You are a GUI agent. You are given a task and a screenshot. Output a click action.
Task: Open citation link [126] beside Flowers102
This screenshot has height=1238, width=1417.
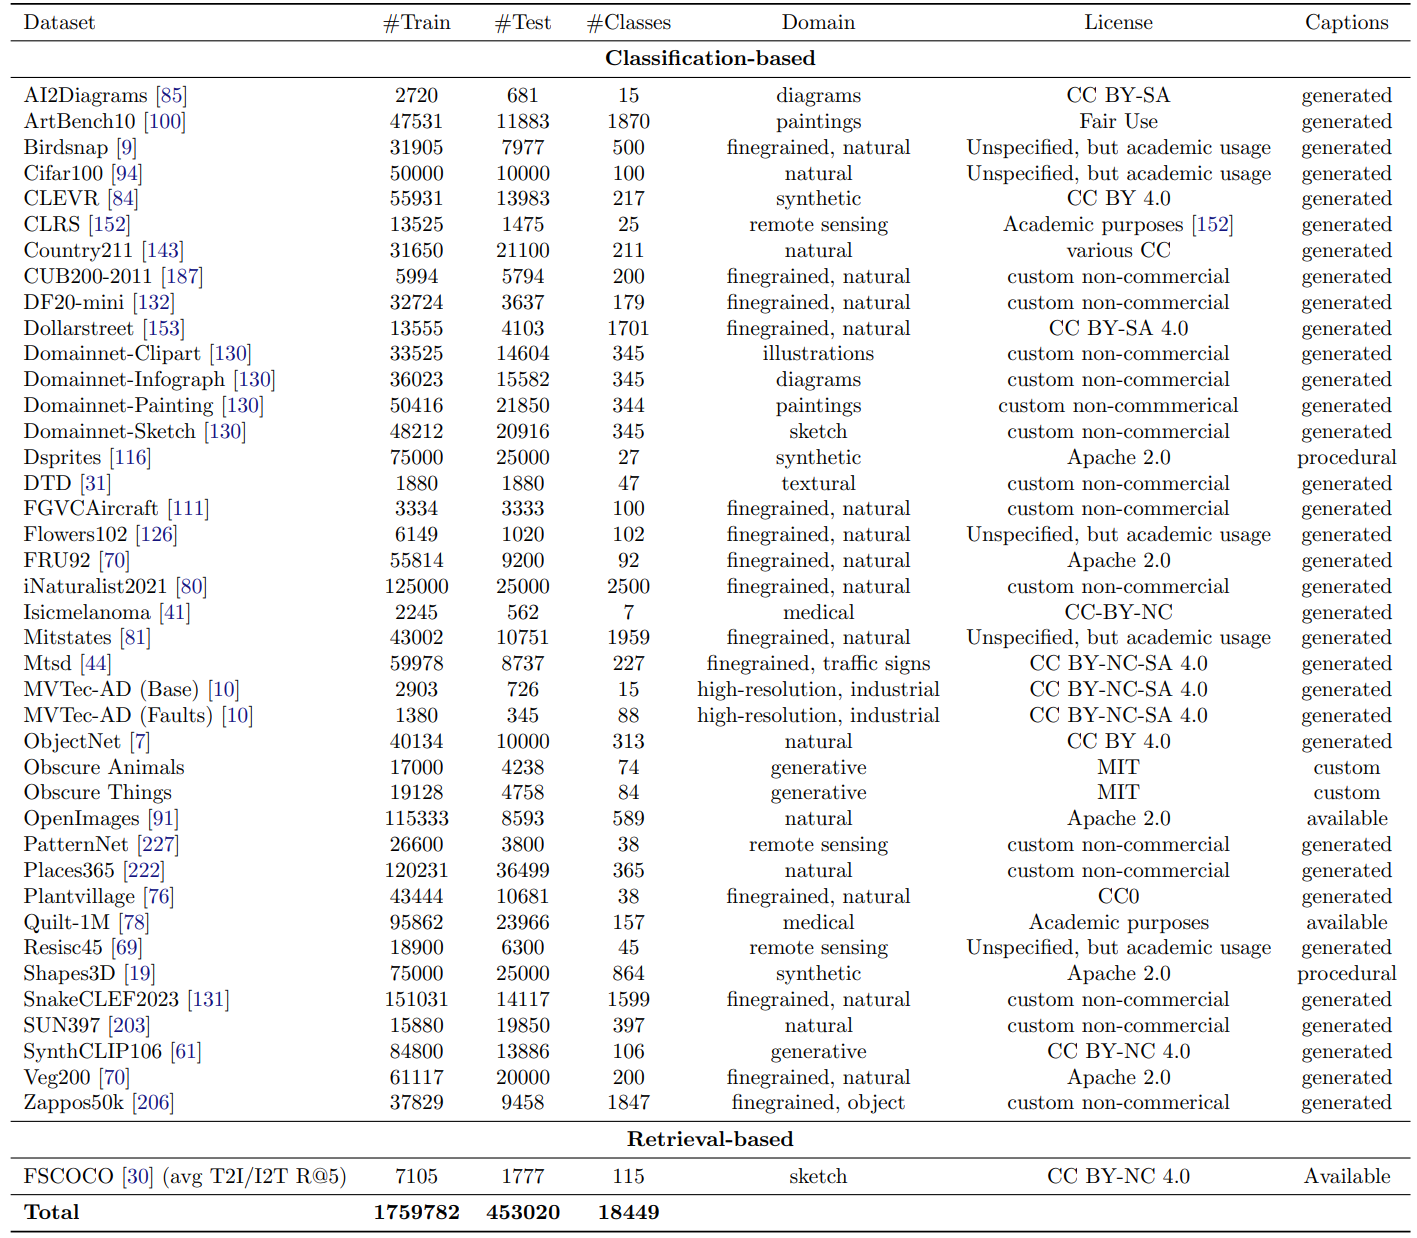[156, 534]
